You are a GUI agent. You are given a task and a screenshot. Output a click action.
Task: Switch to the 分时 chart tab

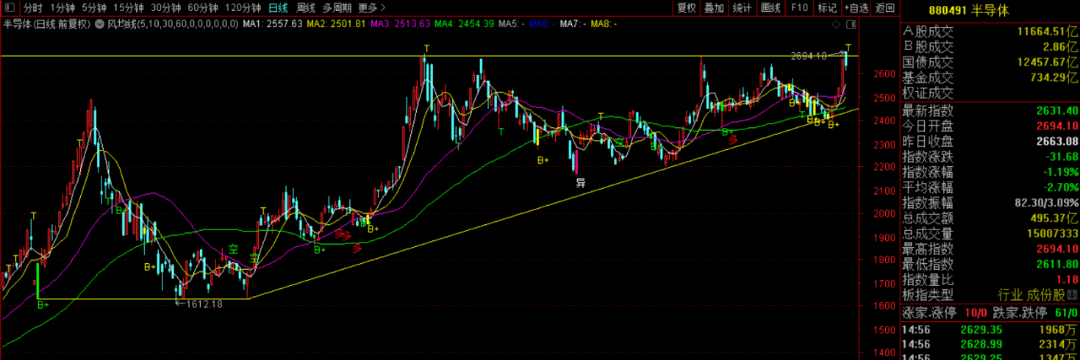click(32, 8)
